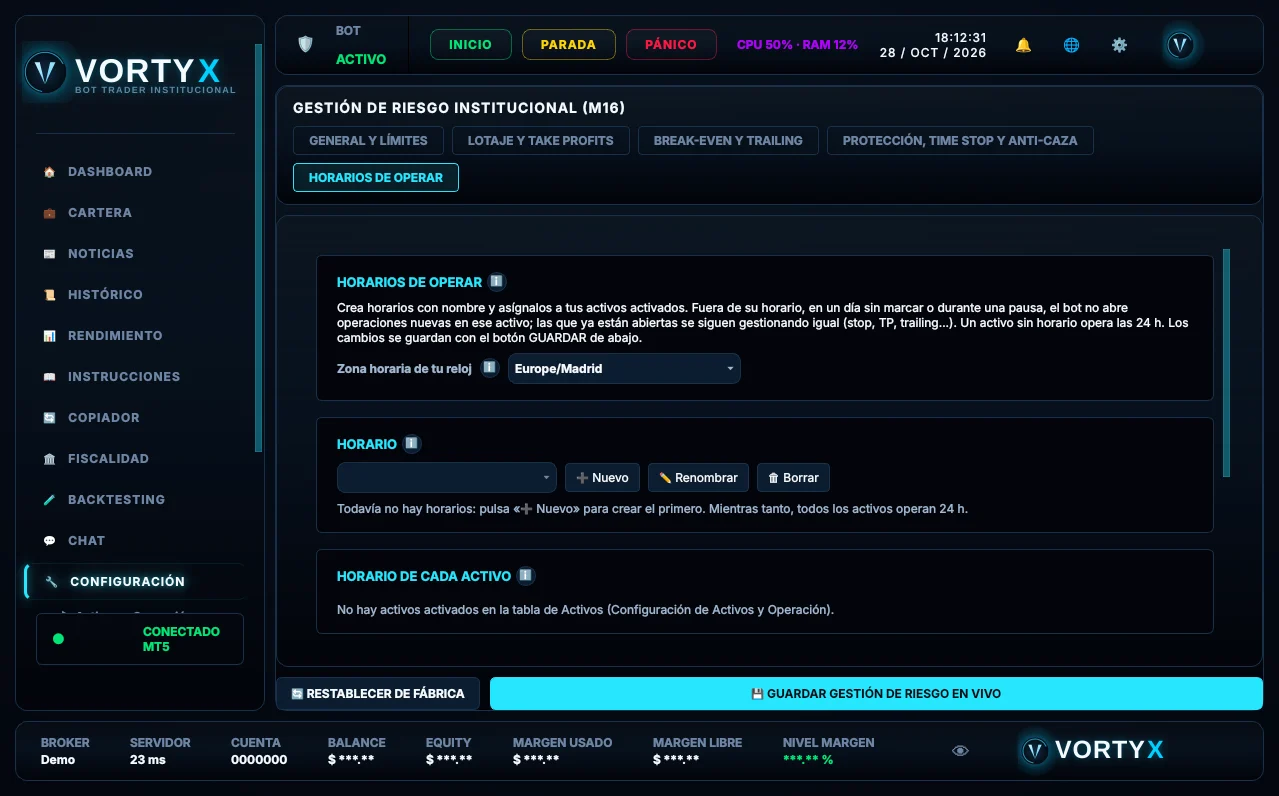
Task: Click GESTIÓN DE RIESGO INSTITUCIONAL (M16) heading
Action: tap(459, 108)
